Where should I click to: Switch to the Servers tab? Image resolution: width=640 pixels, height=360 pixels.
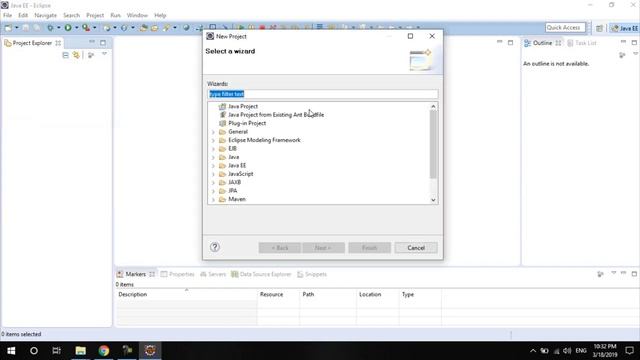click(213, 274)
